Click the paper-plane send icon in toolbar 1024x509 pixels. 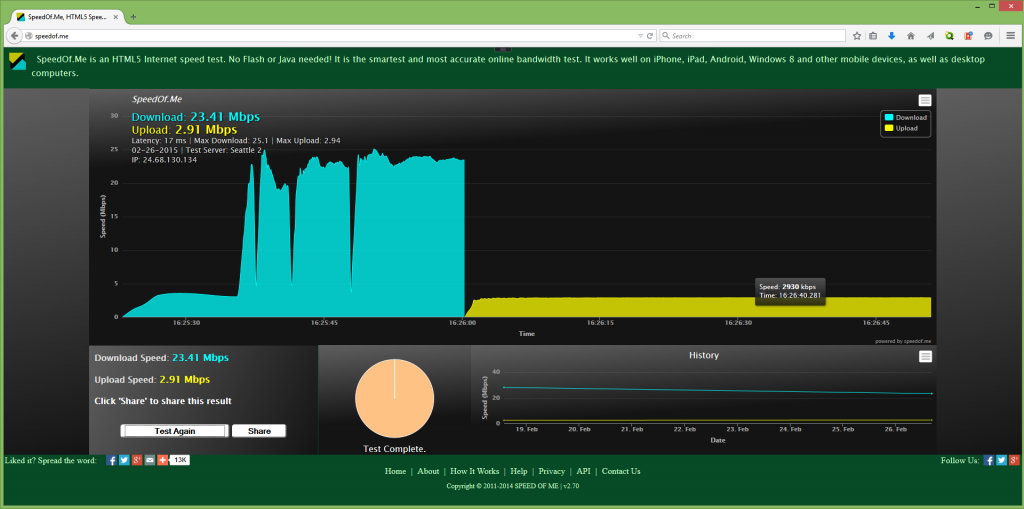pos(930,36)
